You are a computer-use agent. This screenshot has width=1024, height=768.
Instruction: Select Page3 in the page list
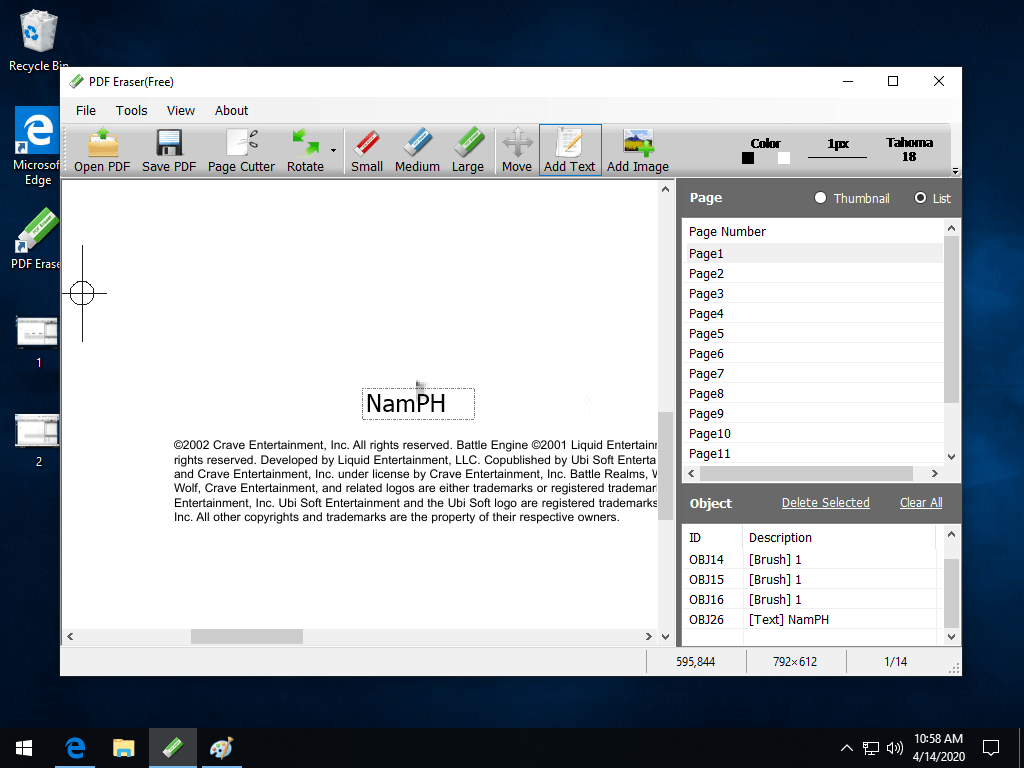click(x=814, y=294)
